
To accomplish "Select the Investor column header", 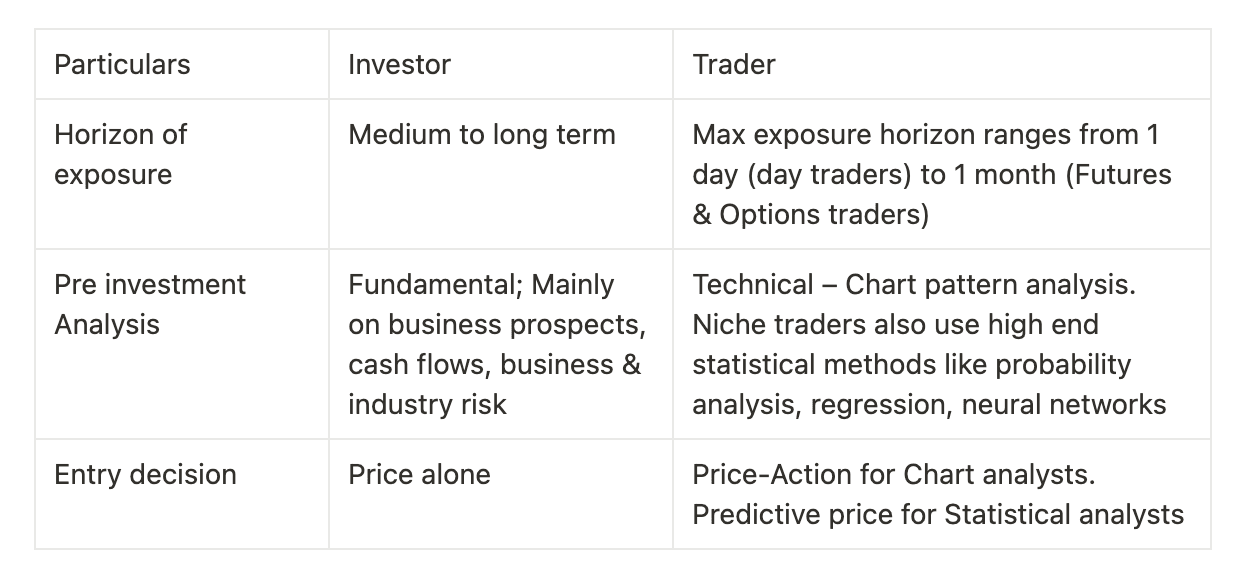I will pos(399,65).
